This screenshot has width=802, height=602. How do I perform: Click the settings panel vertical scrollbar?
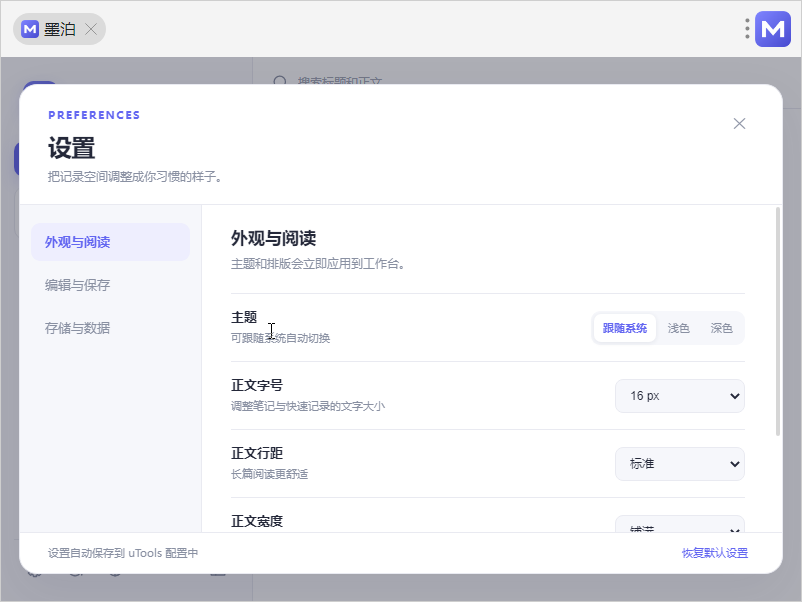[x=778, y=321]
